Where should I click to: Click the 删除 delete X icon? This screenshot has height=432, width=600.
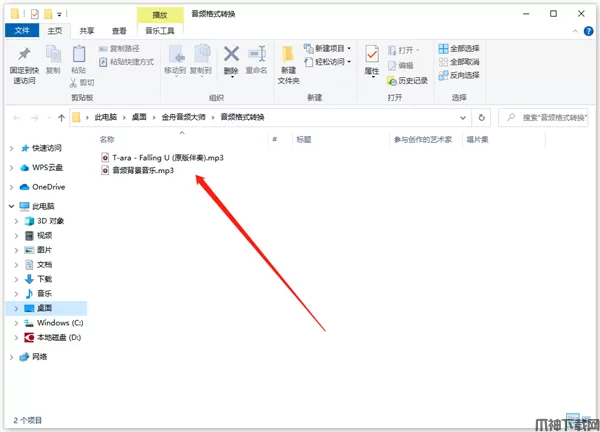[231, 55]
